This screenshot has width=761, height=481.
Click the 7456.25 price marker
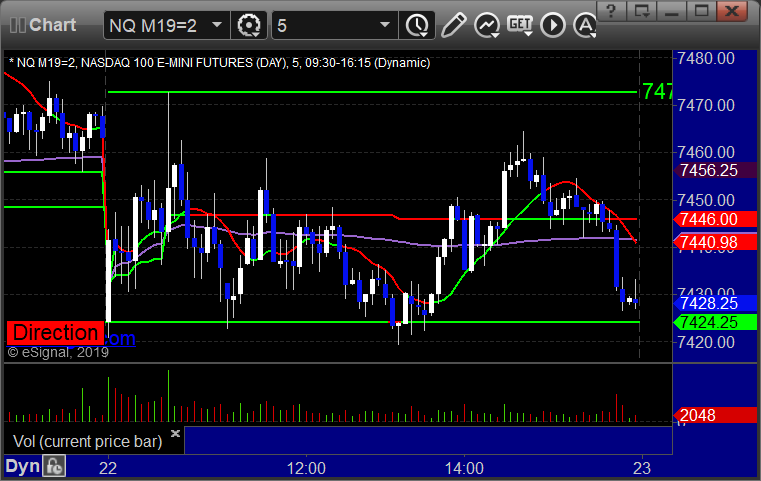(715, 170)
